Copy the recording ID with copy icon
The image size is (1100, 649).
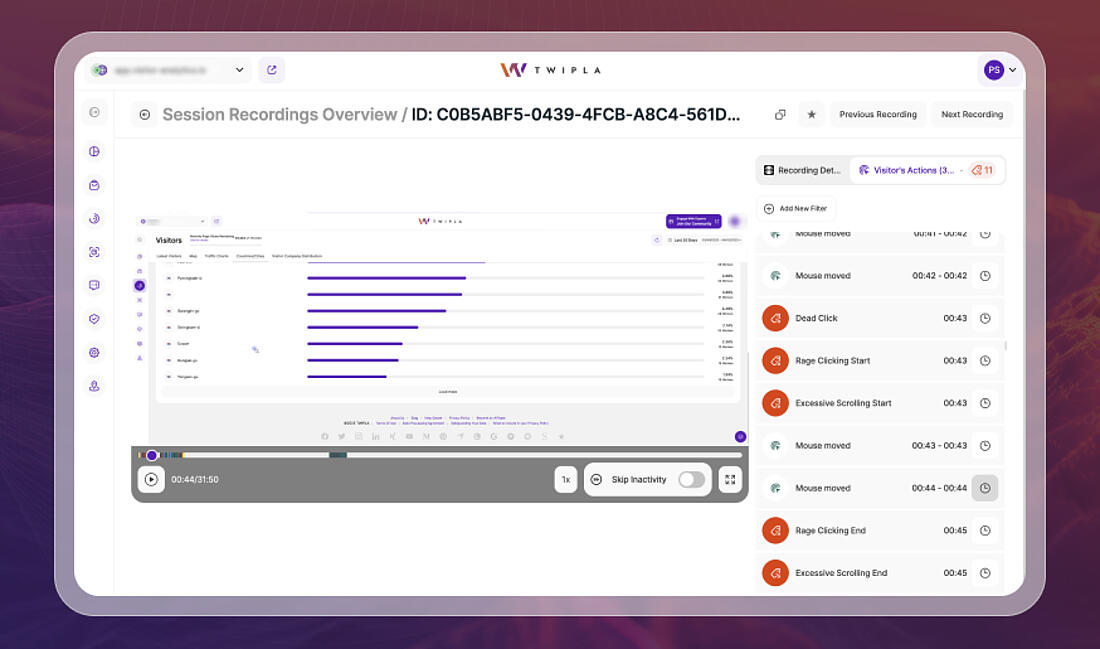pos(780,114)
